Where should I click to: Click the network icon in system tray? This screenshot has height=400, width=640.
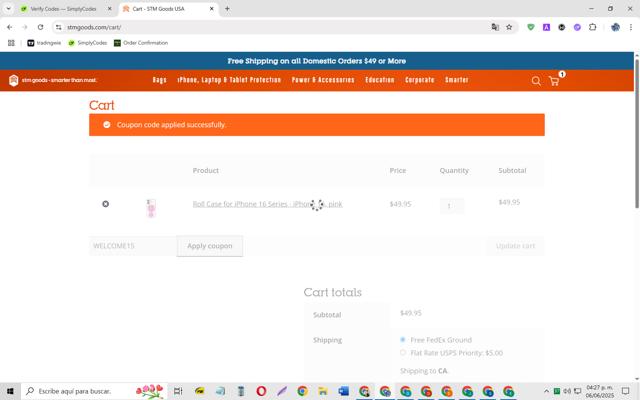tap(577, 391)
